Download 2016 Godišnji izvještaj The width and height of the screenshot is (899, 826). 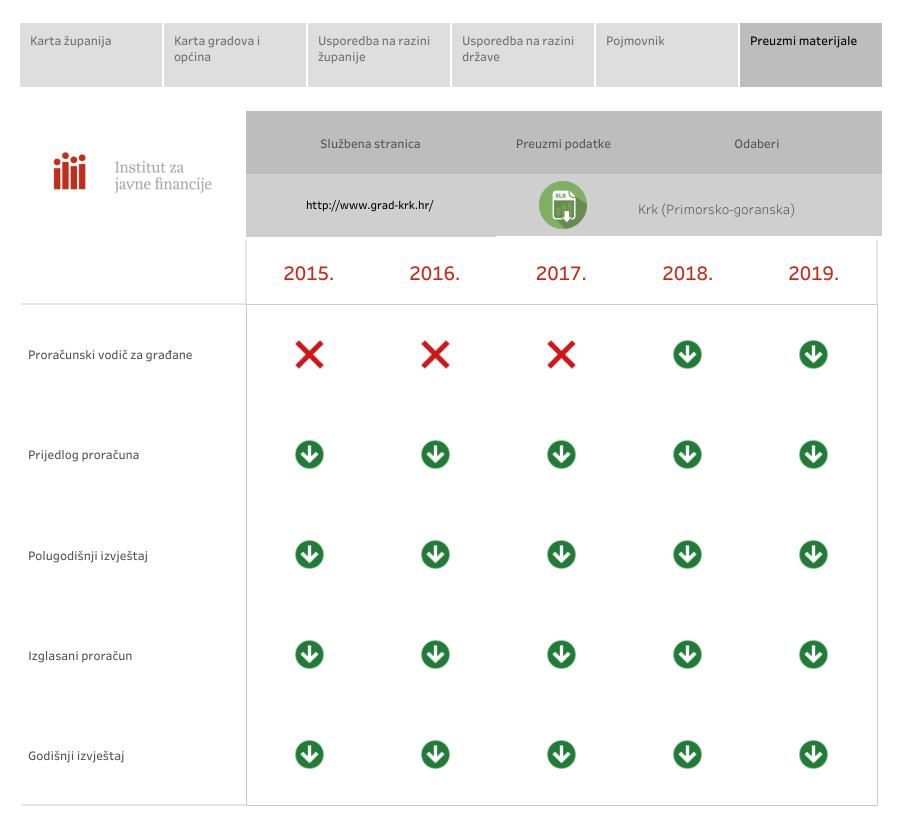point(435,755)
